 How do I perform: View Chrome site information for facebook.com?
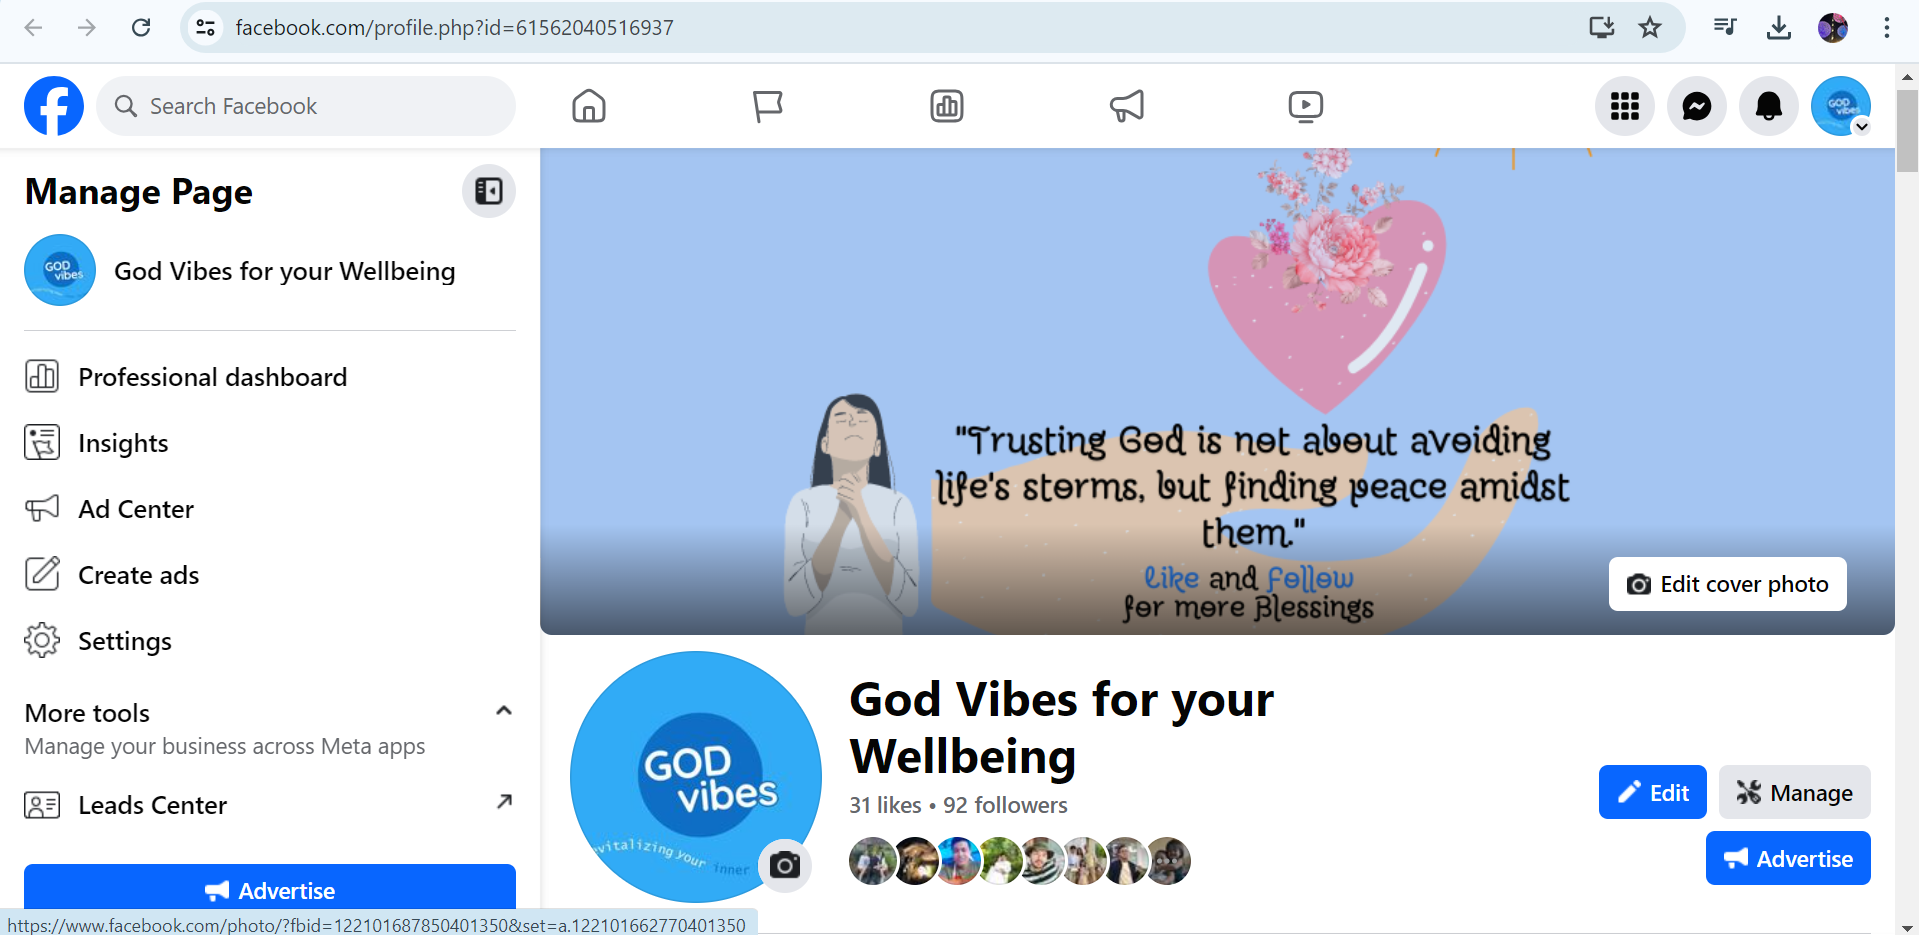click(206, 27)
